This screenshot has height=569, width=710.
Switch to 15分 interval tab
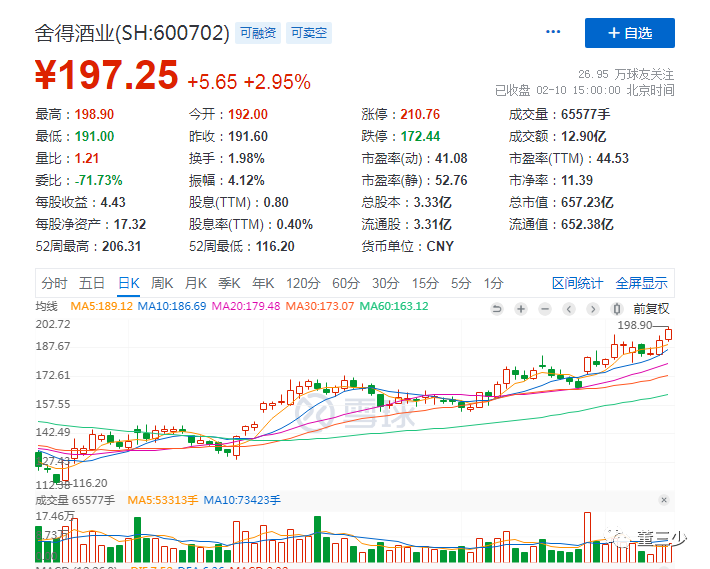(x=425, y=283)
